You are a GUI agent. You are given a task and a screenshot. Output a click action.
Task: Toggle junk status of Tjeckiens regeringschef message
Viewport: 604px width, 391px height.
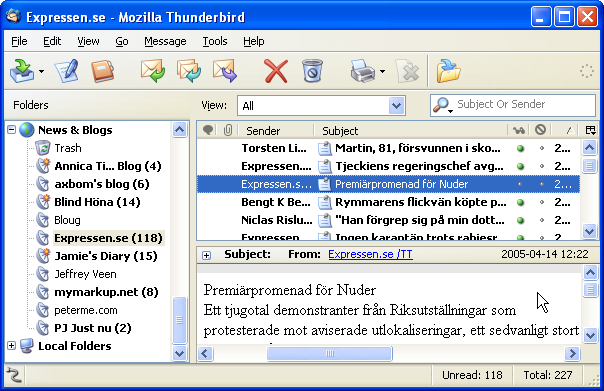click(x=542, y=166)
